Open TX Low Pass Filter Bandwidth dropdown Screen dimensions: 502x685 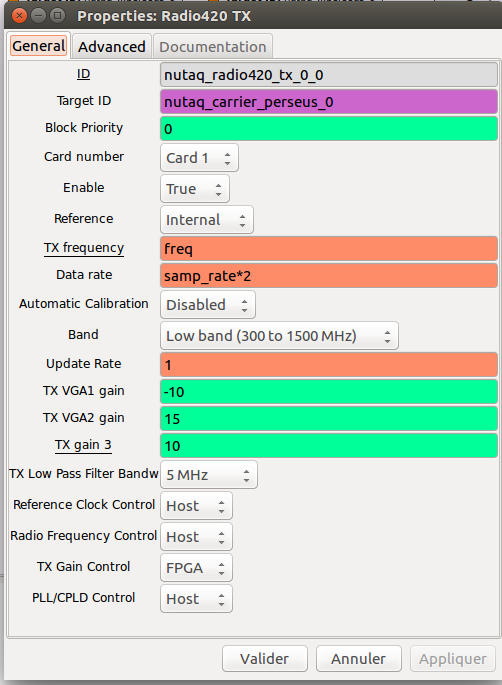point(209,474)
